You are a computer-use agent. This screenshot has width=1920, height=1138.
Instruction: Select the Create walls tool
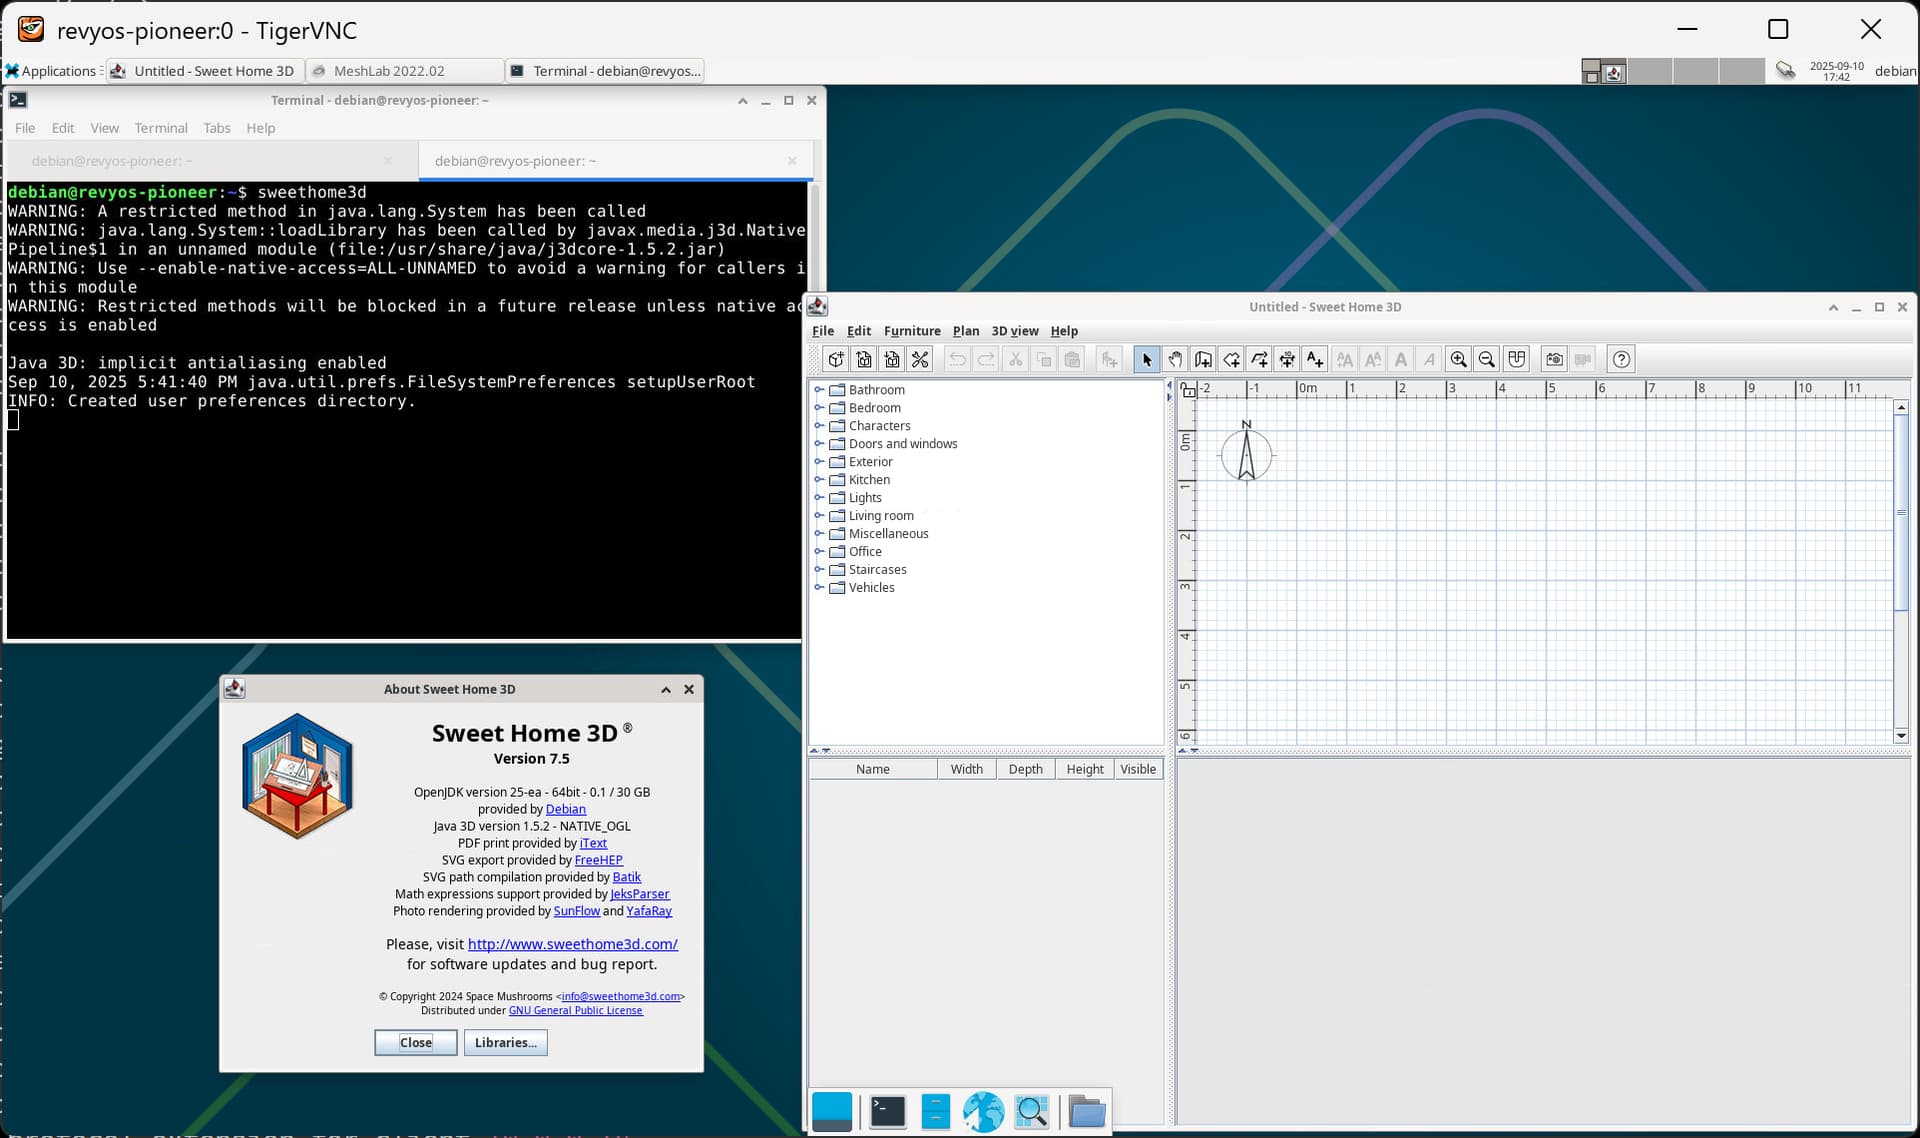pos(1203,360)
